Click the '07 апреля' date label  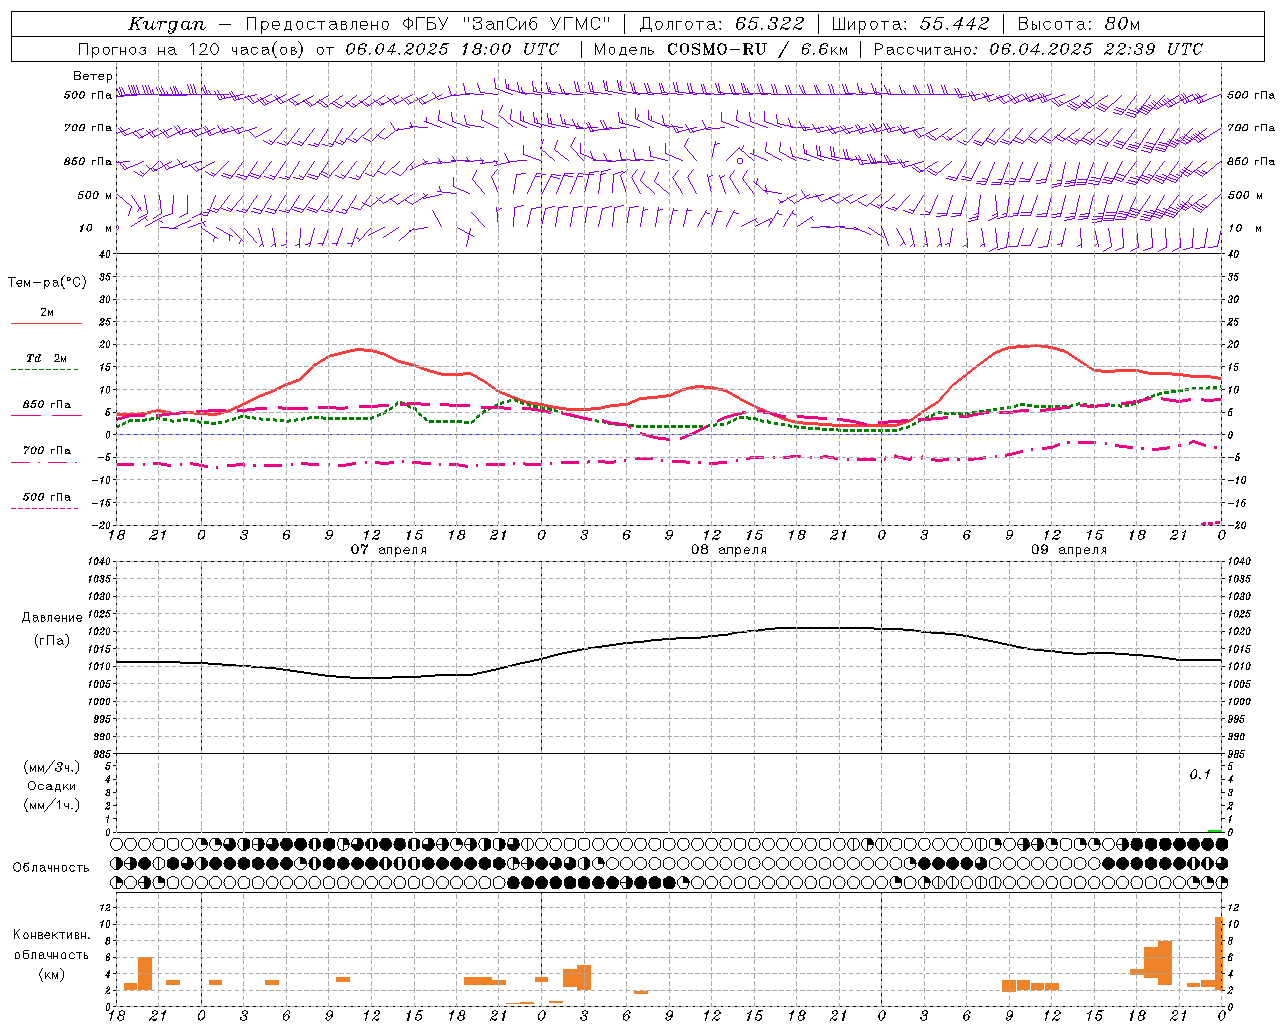pyautogui.click(x=388, y=550)
